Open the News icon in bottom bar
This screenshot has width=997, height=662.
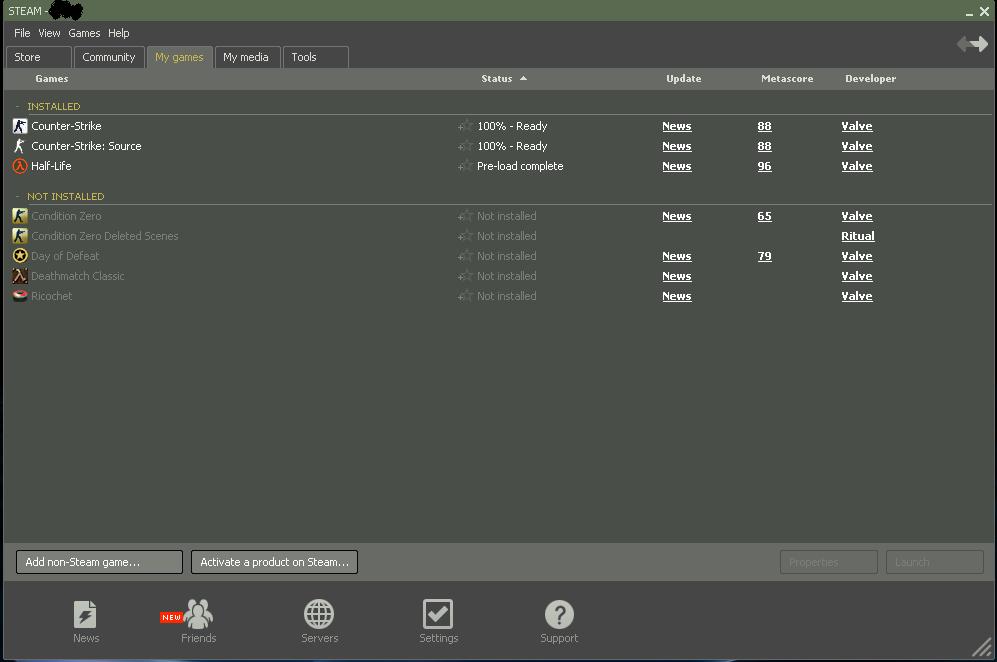coord(85,614)
